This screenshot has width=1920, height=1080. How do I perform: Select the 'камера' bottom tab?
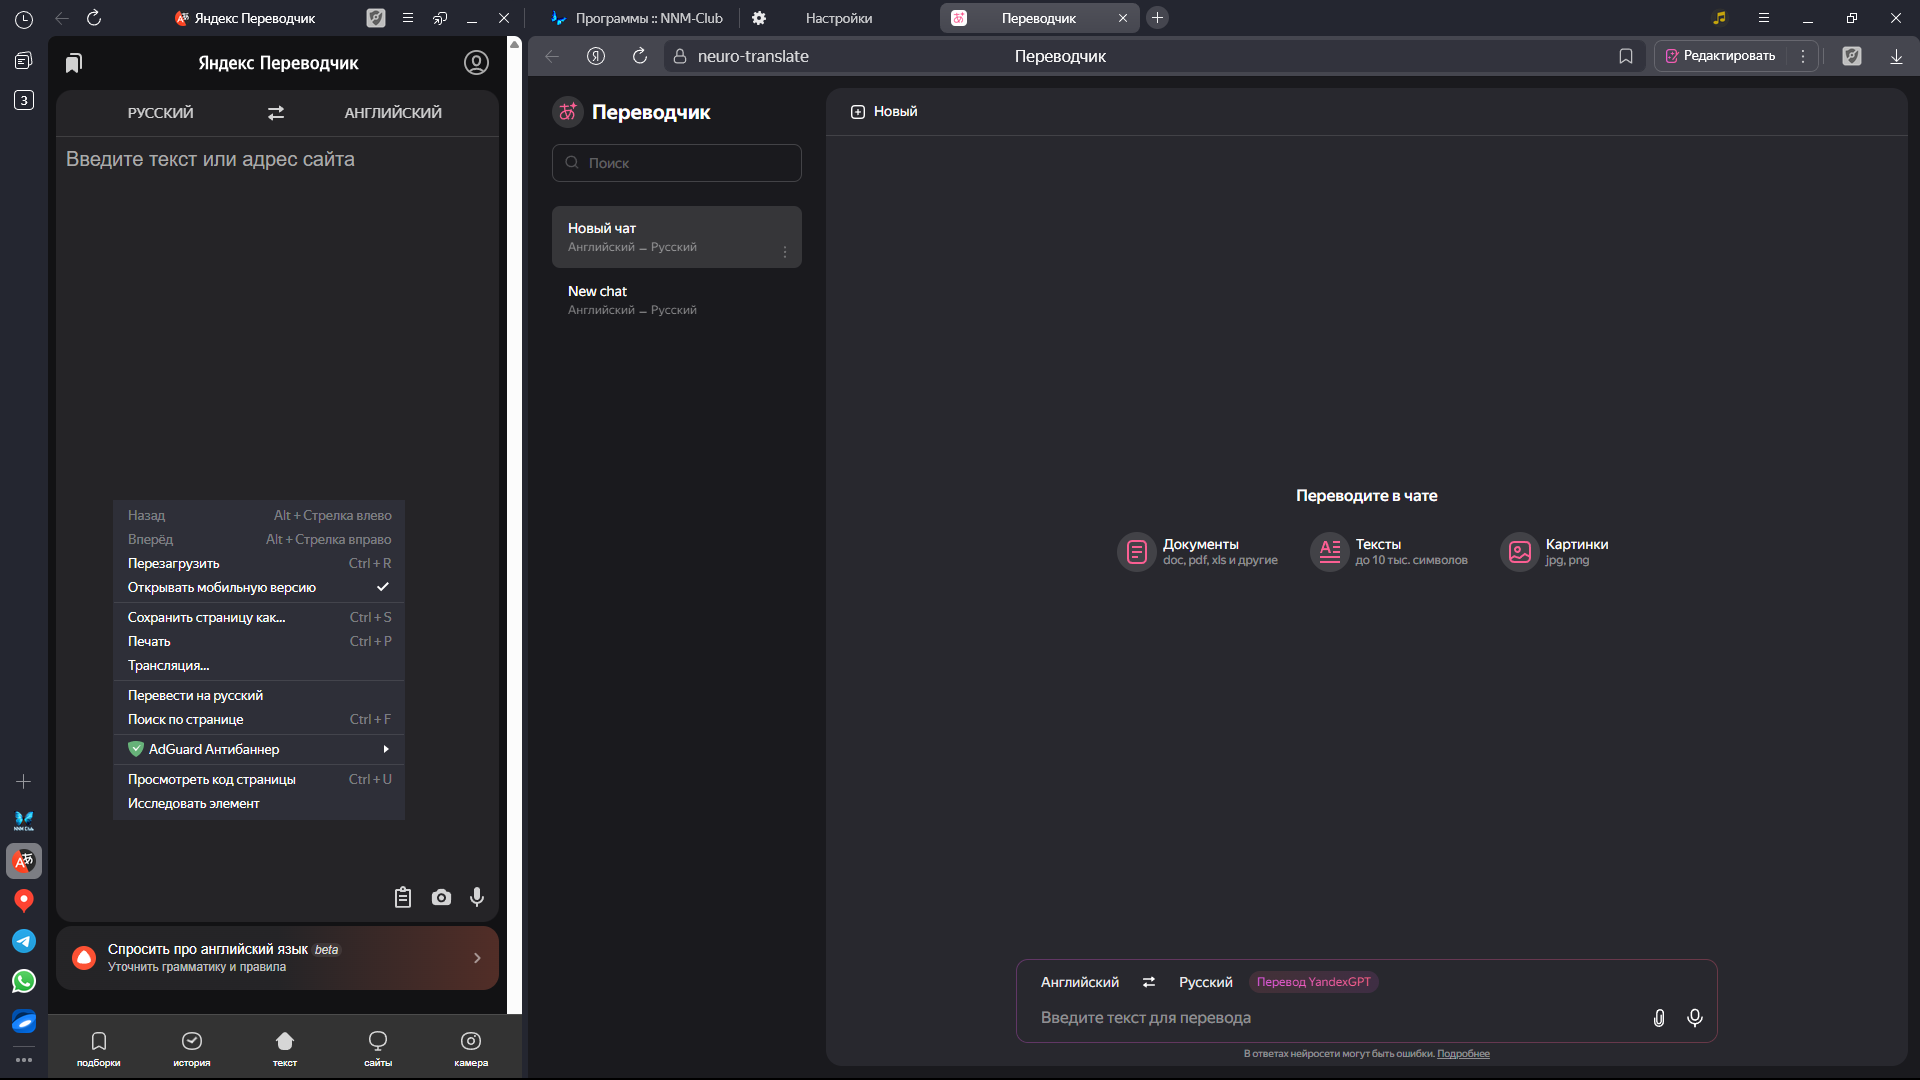pyautogui.click(x=471, y=1048)
